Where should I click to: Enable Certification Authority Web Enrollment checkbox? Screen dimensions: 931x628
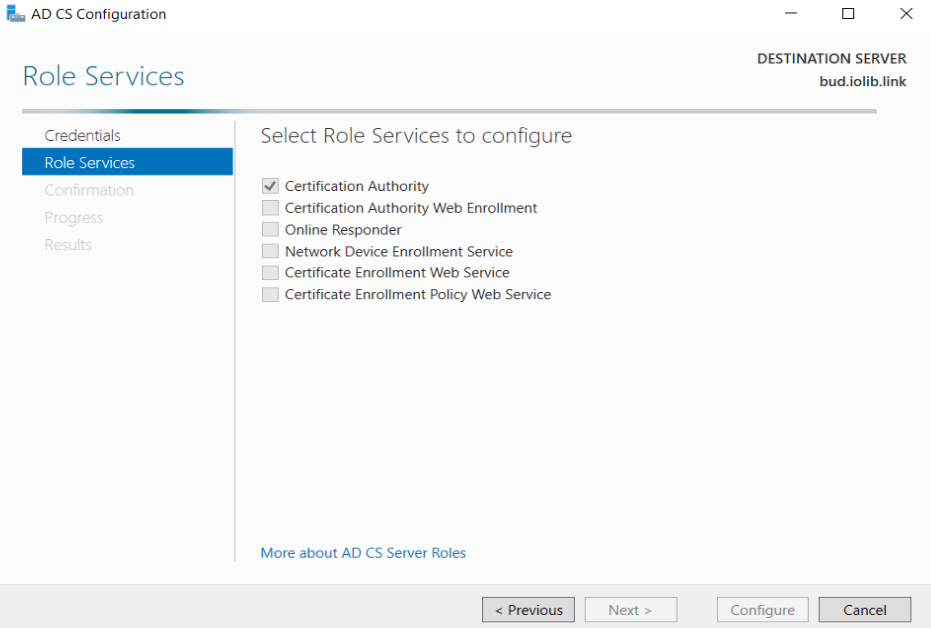coord(270,208)
